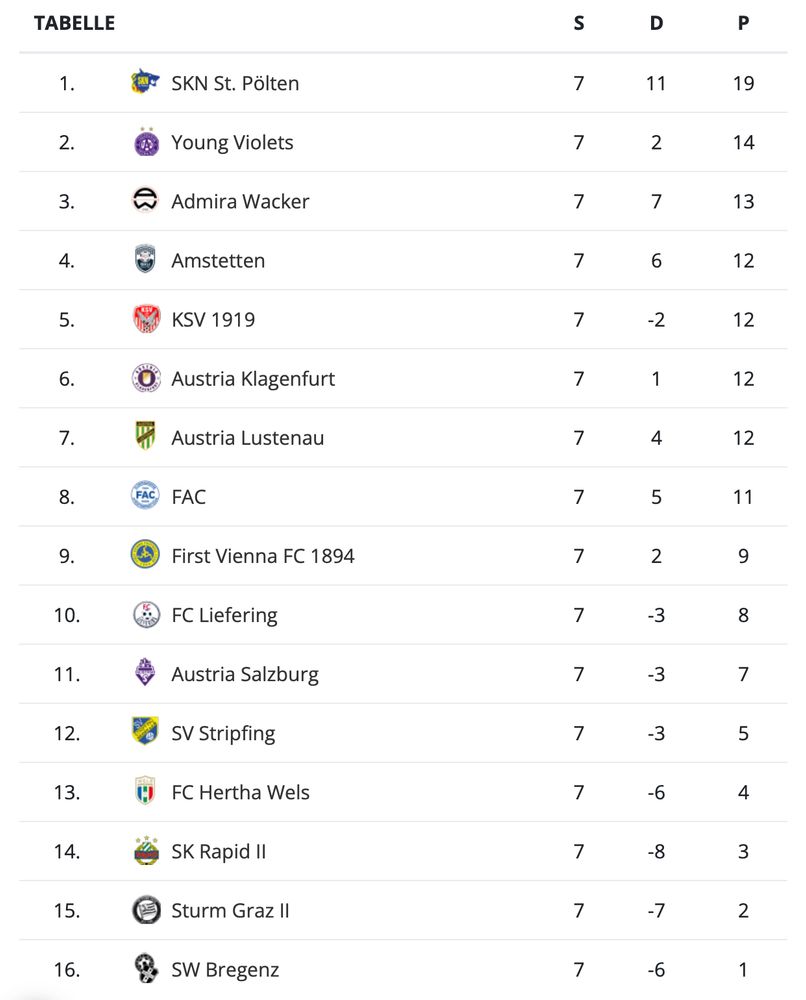Image resolution: width=806 pixels, height=1000 pixels.
Task: Select the FC Hertha Wels team name
Action: coord(240,792)
